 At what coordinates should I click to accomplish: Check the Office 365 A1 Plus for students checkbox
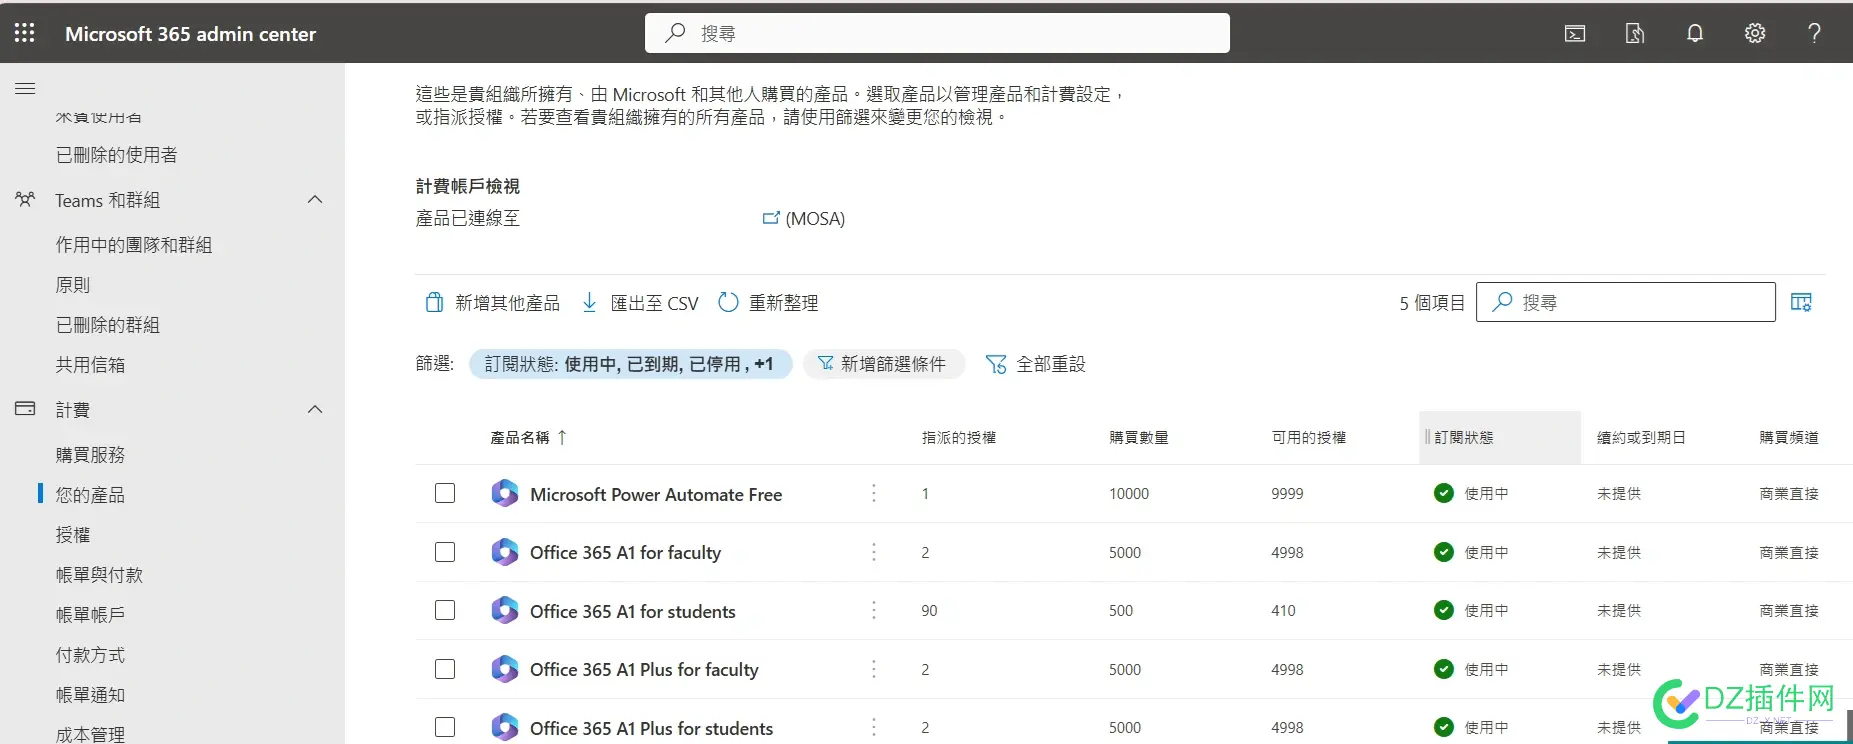445,727
